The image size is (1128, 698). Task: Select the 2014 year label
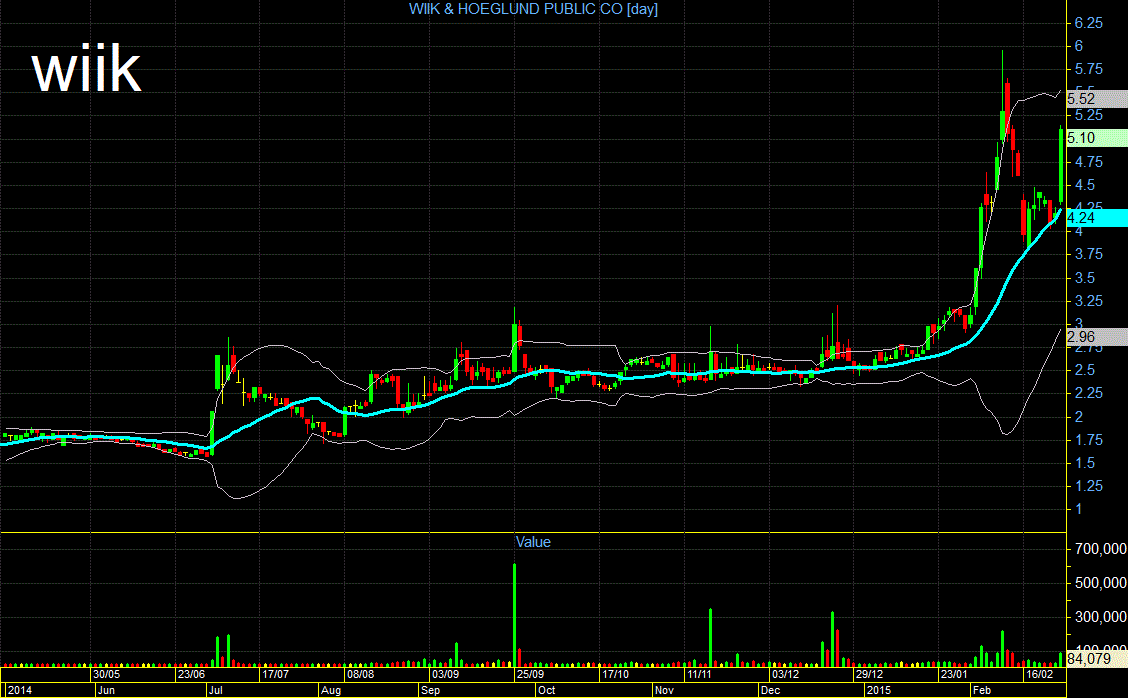pos(19,690)
